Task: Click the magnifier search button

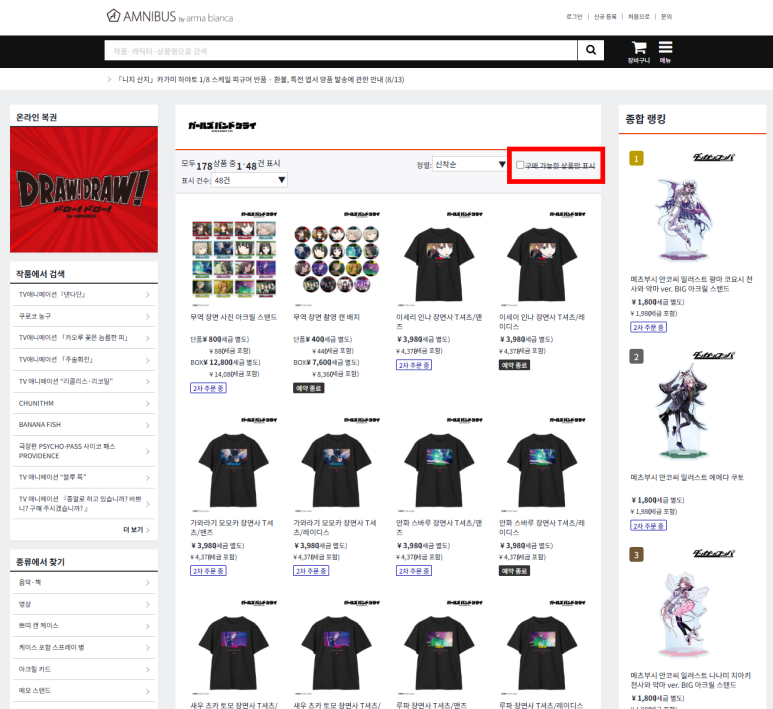Action: 591,50
